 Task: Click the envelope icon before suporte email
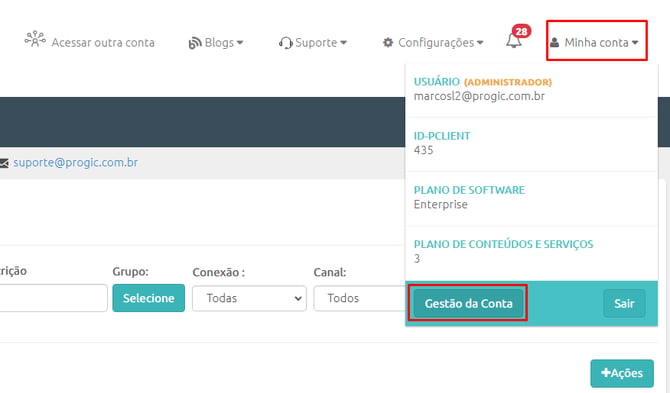[4, 163]
